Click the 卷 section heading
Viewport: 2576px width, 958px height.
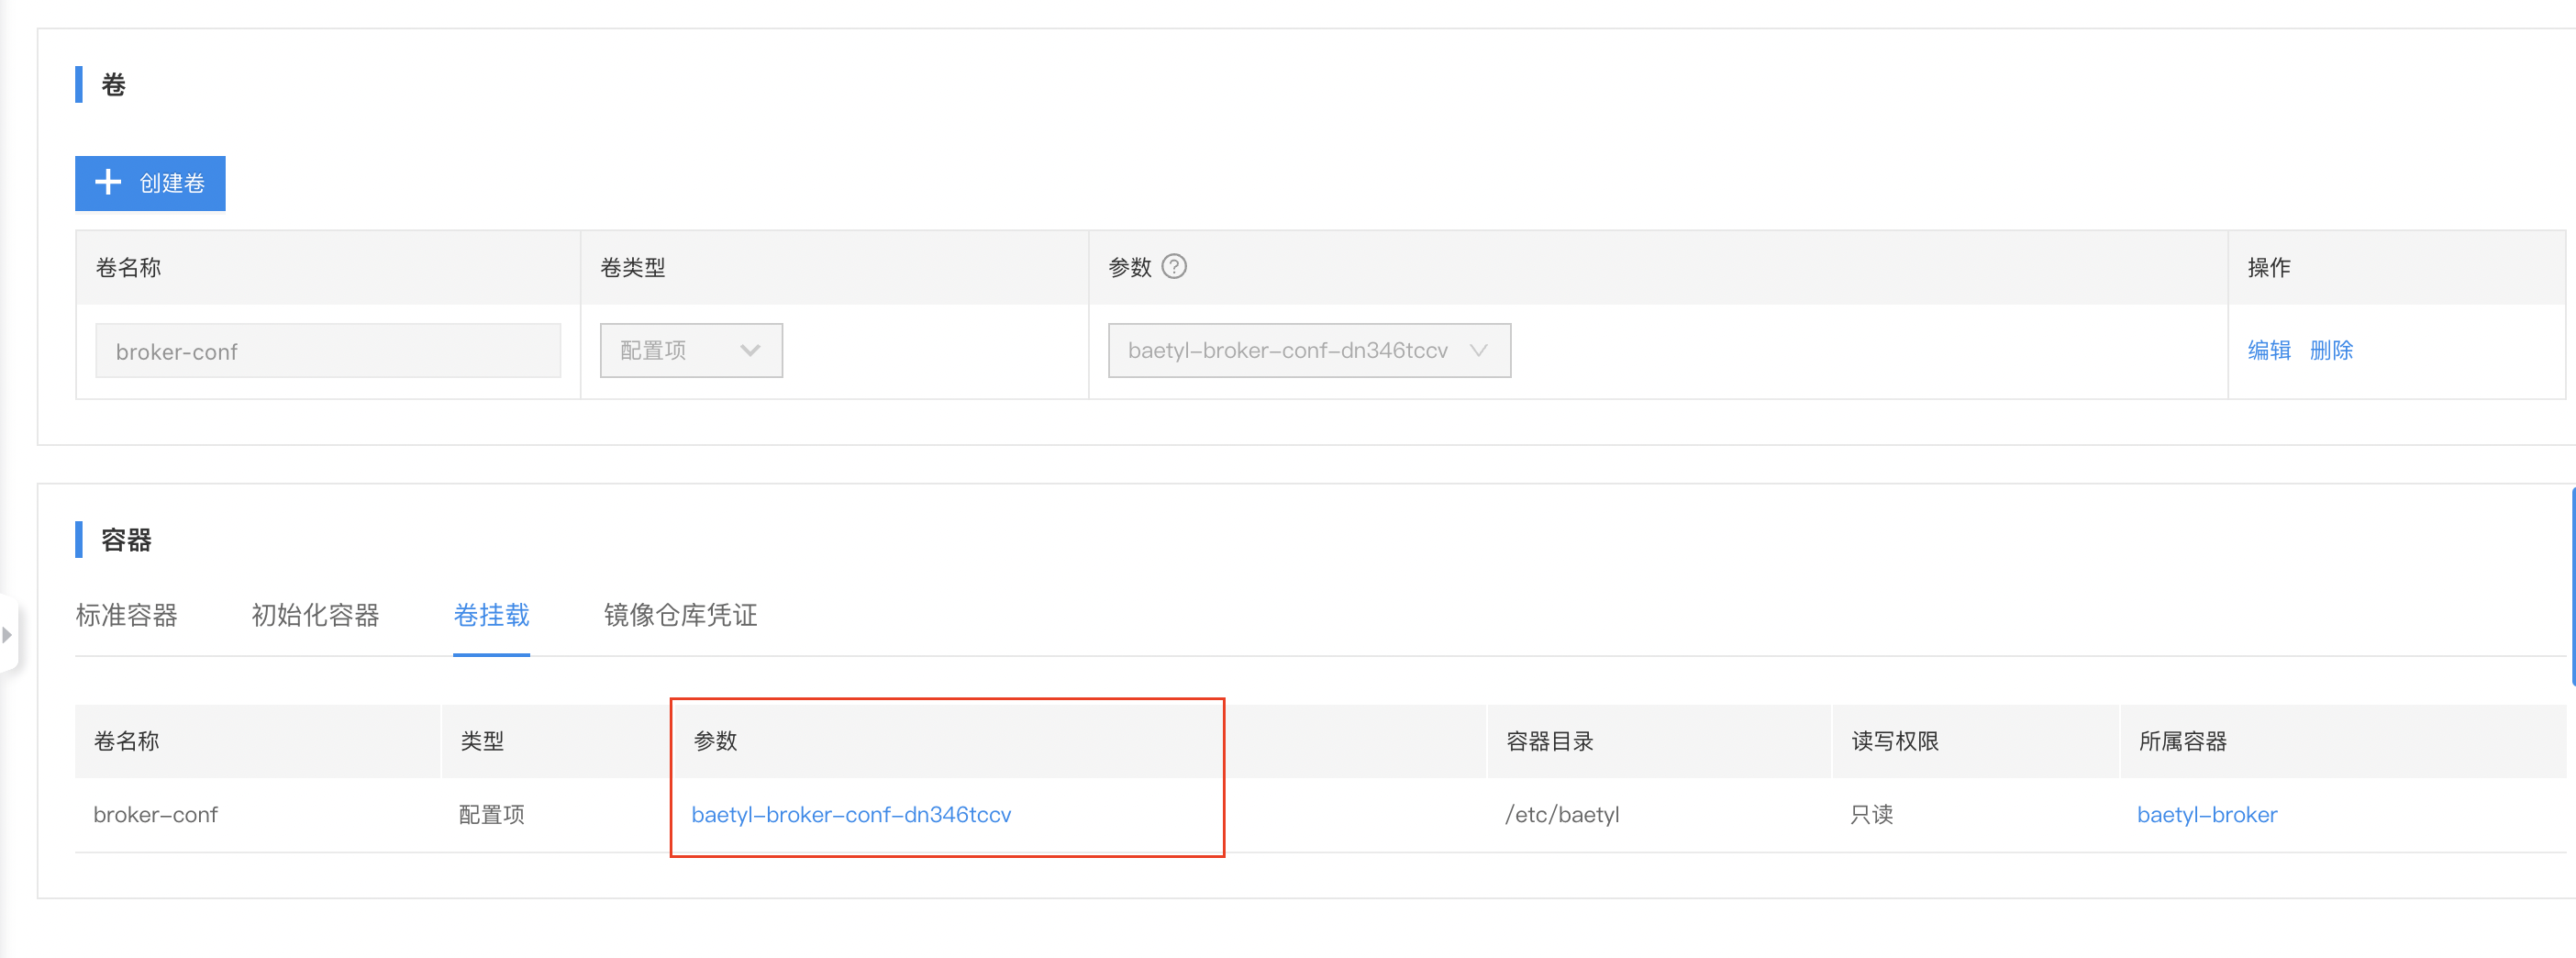pyautogui.click(x=113, y=85)
